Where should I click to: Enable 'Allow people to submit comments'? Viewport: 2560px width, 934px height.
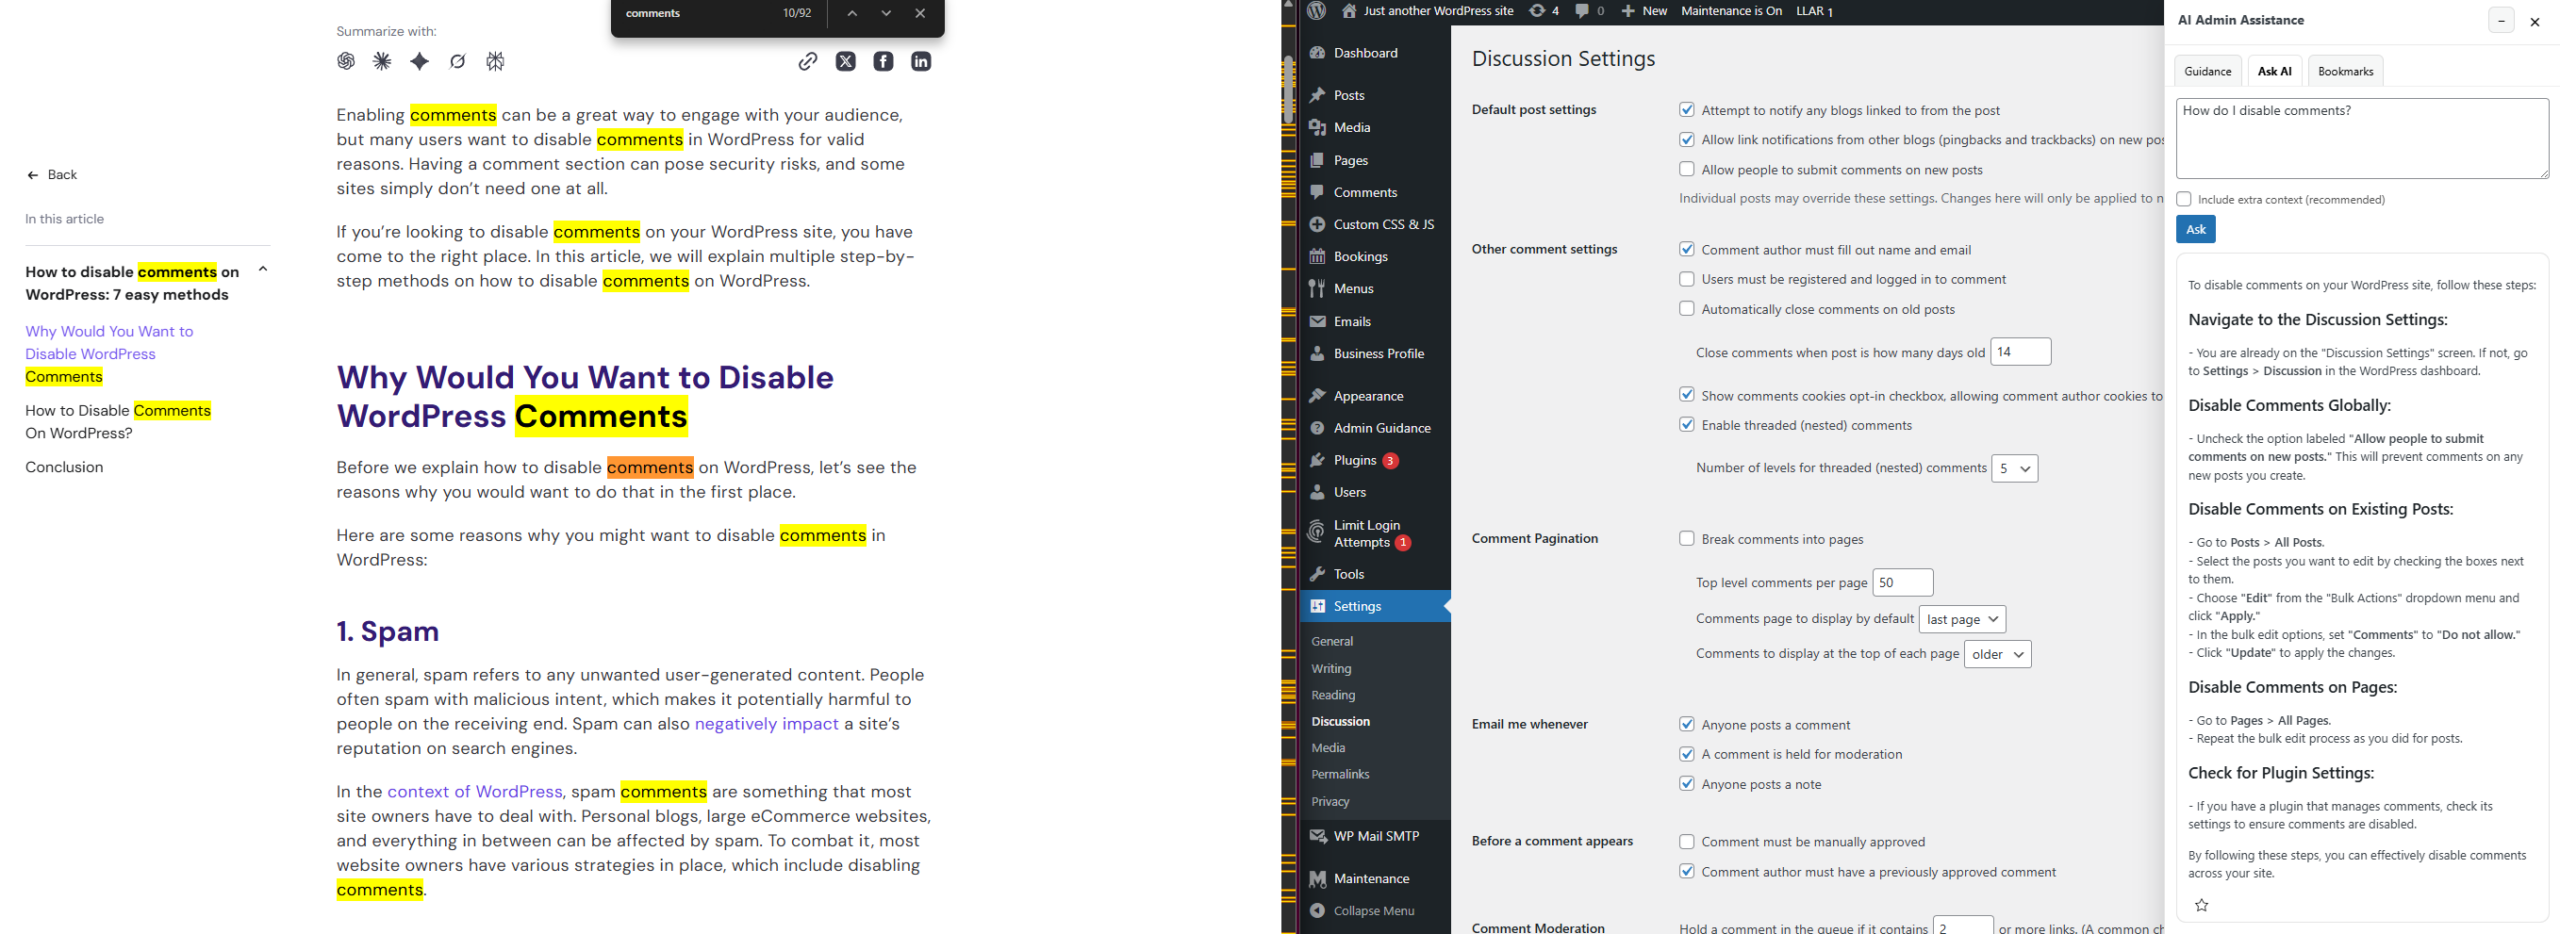[1687, 169]
